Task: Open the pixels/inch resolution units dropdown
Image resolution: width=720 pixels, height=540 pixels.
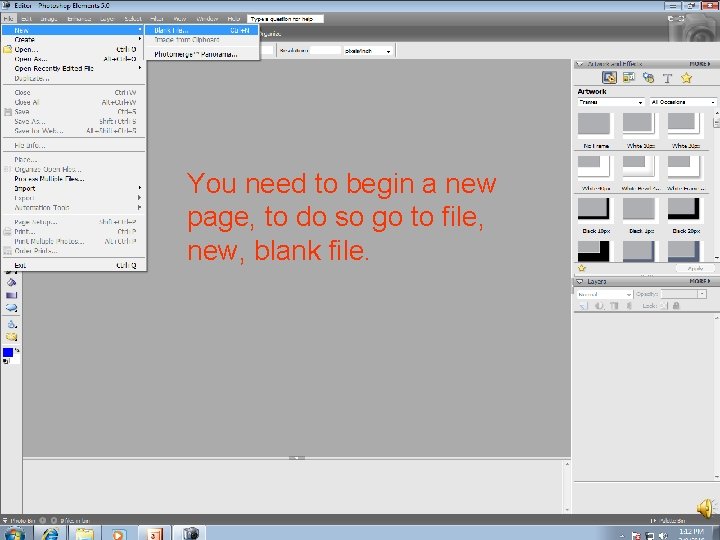Action: pyautogui.click(x=368, y=51)
